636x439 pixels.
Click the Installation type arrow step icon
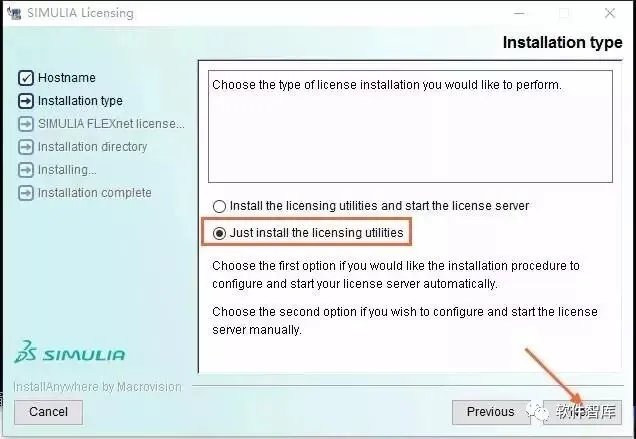(x=26, y=101)
